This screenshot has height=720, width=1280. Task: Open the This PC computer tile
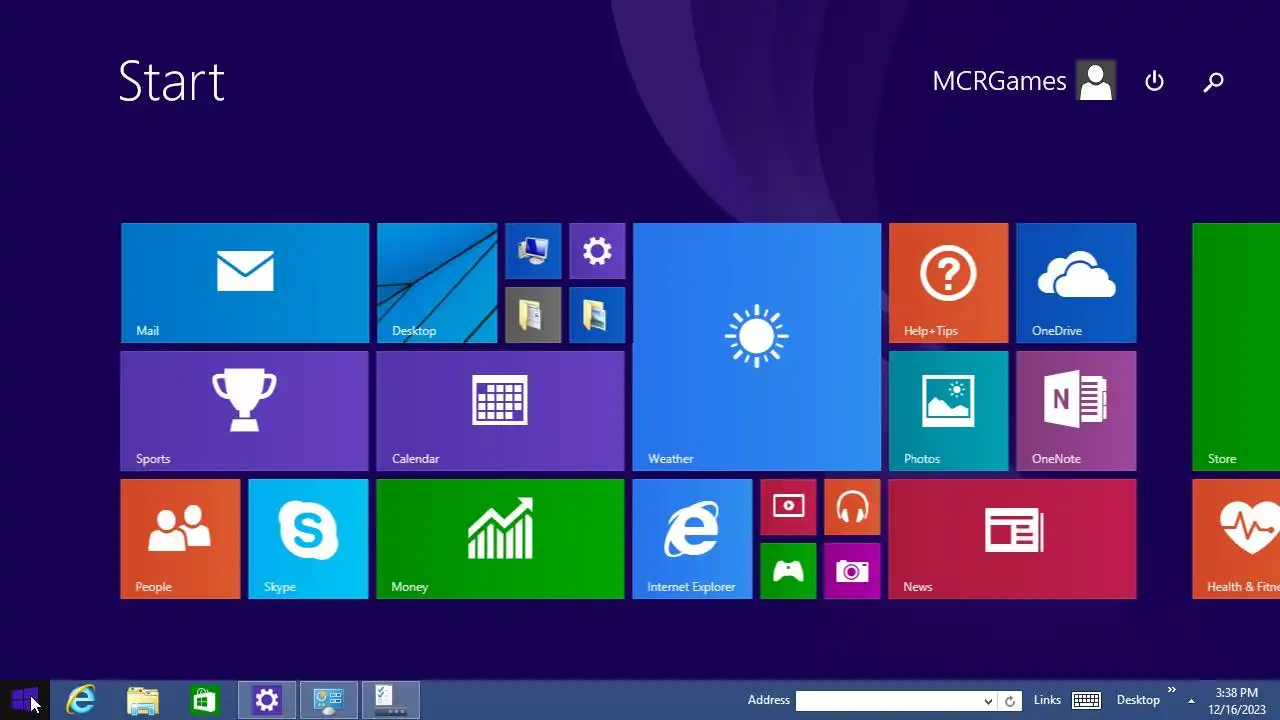click(x=533, y=251)
